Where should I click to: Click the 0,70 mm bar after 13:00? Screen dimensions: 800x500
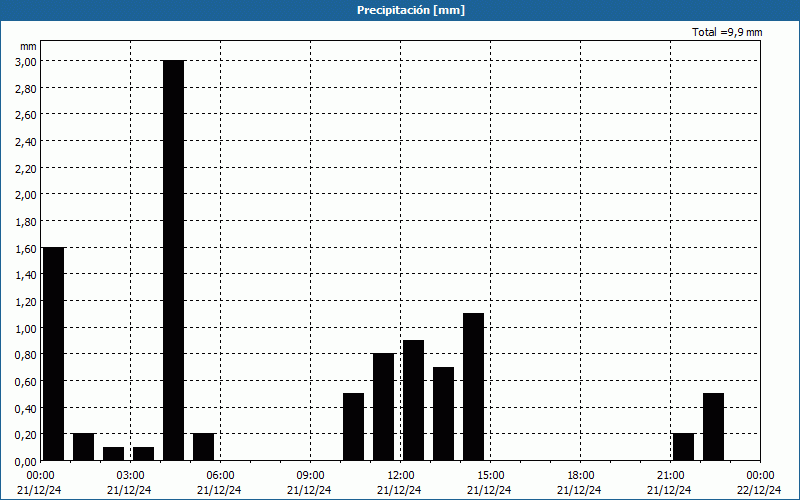coord(443,413)
